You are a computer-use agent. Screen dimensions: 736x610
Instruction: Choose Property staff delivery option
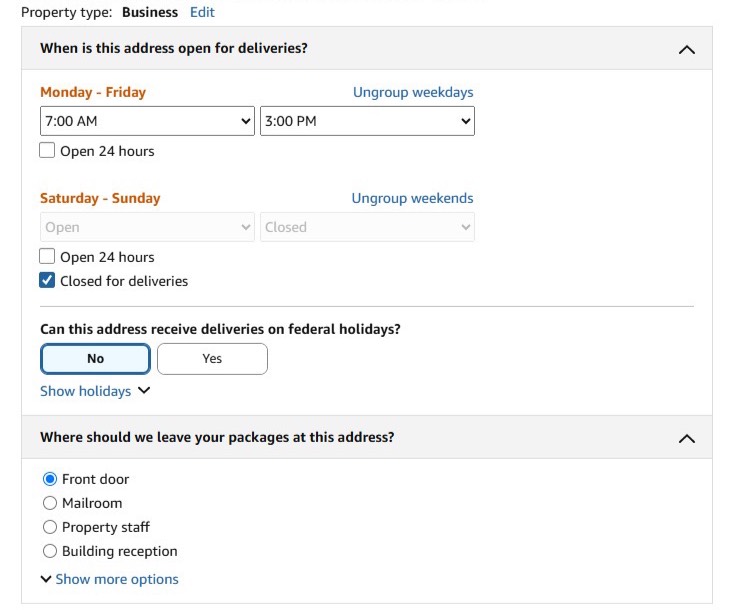pos(50,527)
